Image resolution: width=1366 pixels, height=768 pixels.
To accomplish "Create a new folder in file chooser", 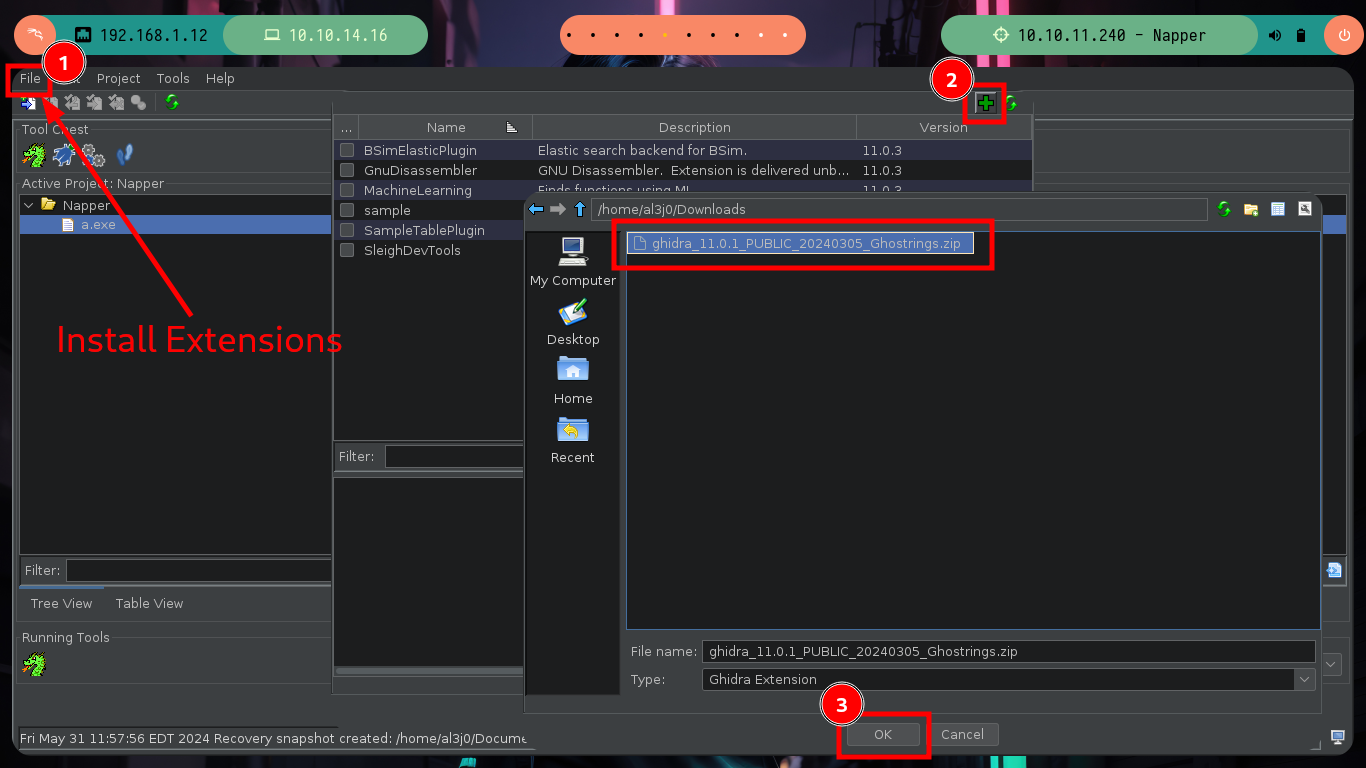I will pos(1251,209).
